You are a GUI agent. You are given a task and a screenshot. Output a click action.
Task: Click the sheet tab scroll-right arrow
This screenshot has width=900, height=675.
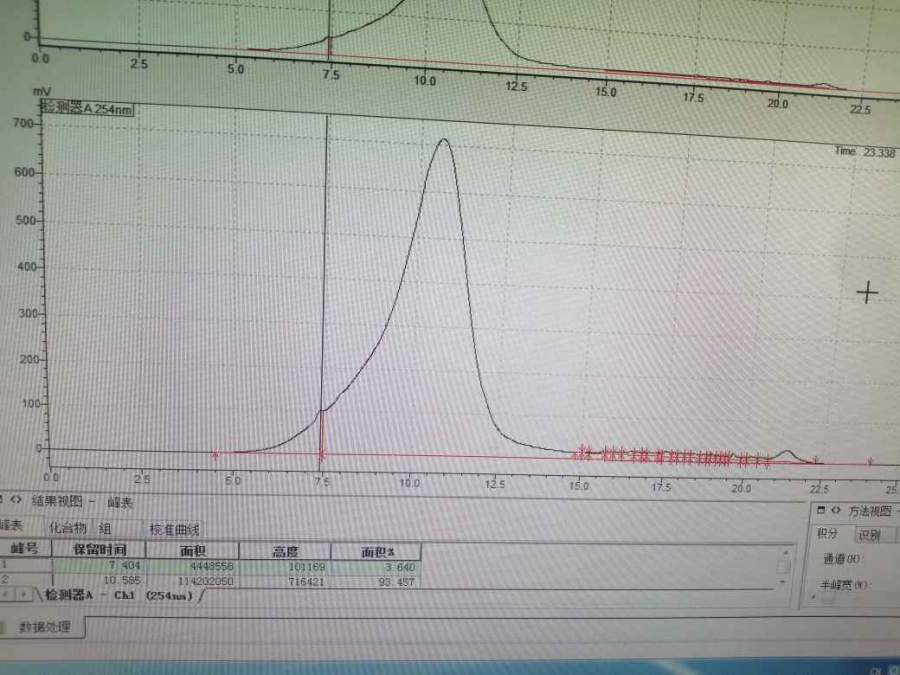pos(24,594)
